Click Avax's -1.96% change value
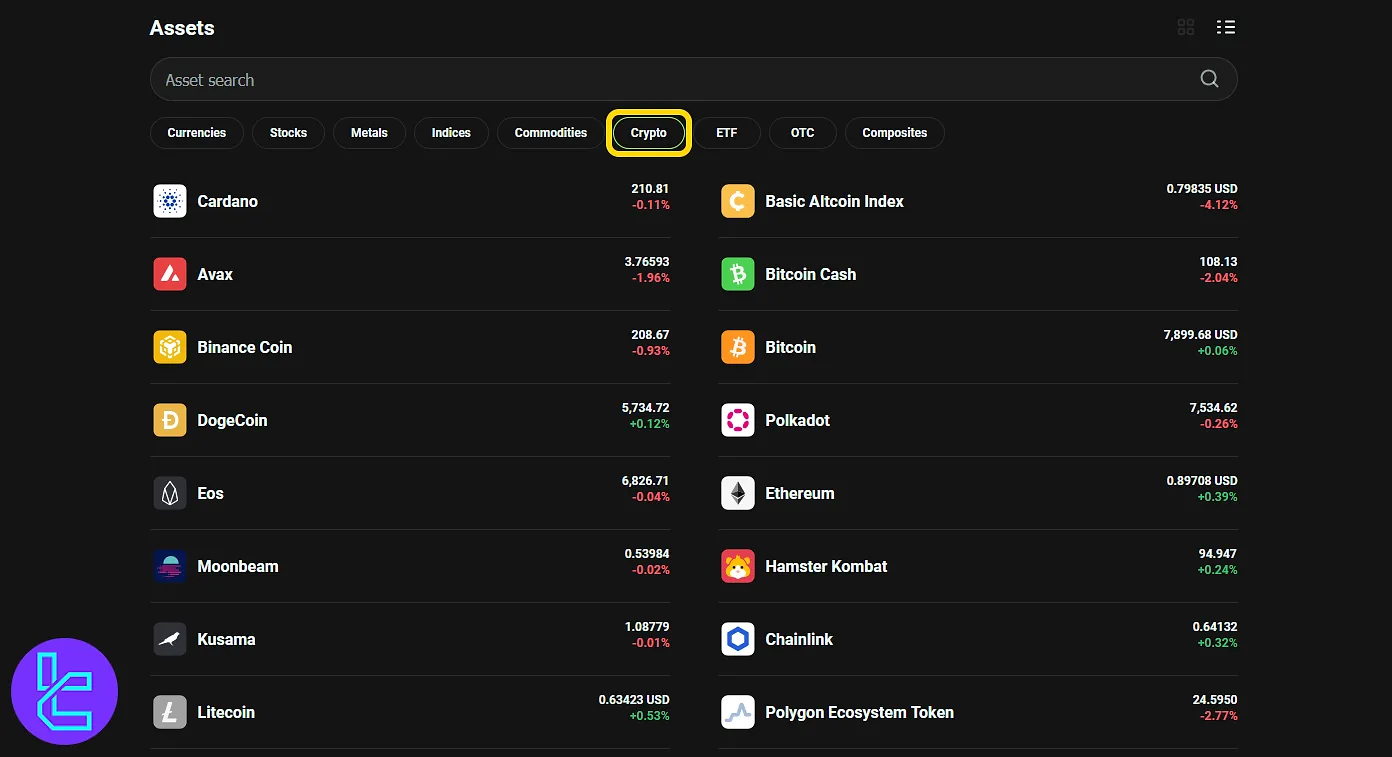The image size is (1392, 757). point(651,278)
